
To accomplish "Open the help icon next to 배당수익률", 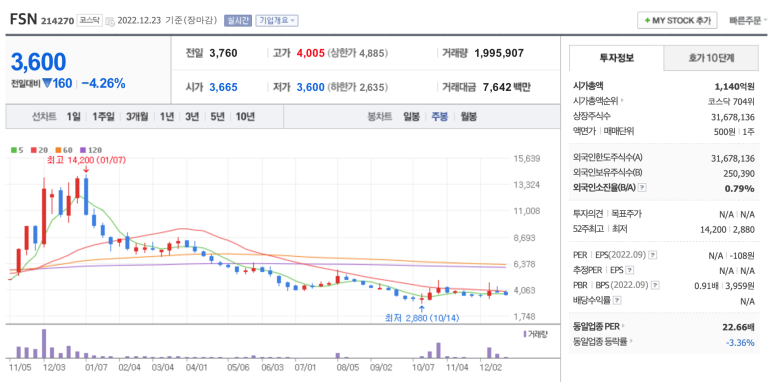I will (x=617, y=300).
